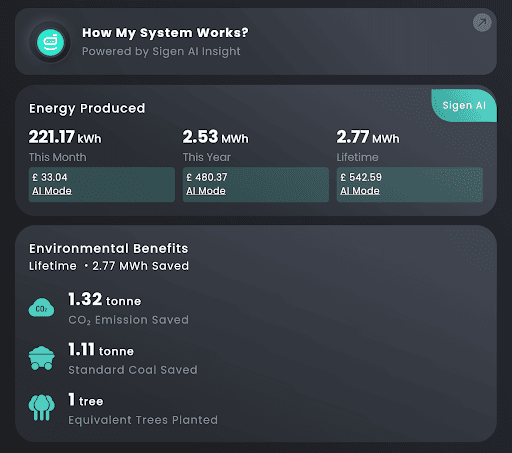Click the Lifetime label under 2.77 MWh
Image resolution: width=512 pixels, height=453 pixels.
click(357, 157)
